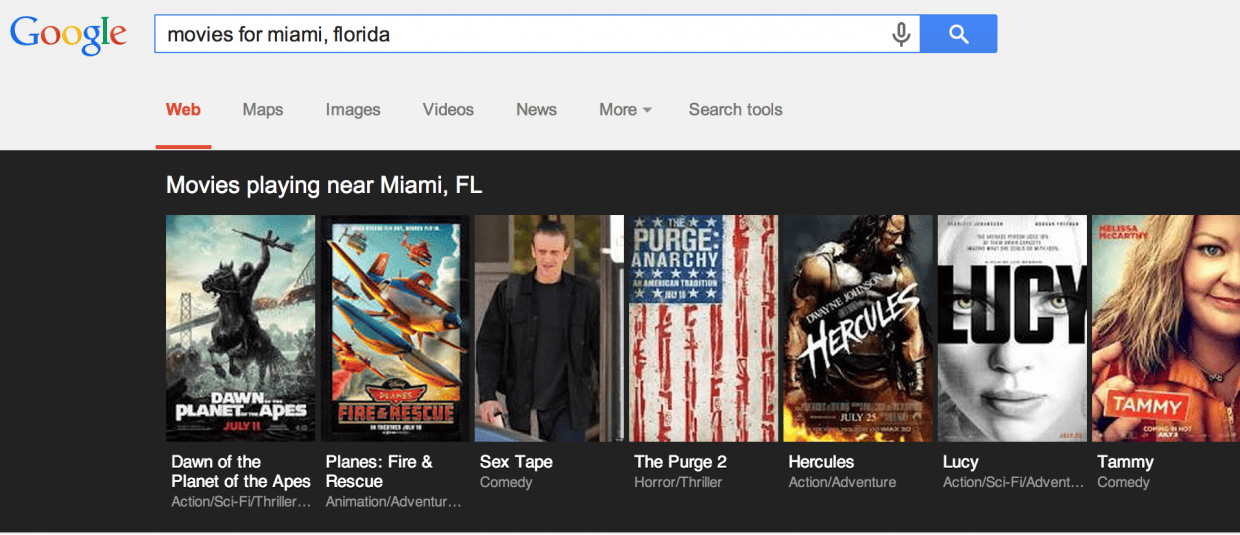Open the Videos tab
The image size is (1240, 535).
[x=448, y=110]
